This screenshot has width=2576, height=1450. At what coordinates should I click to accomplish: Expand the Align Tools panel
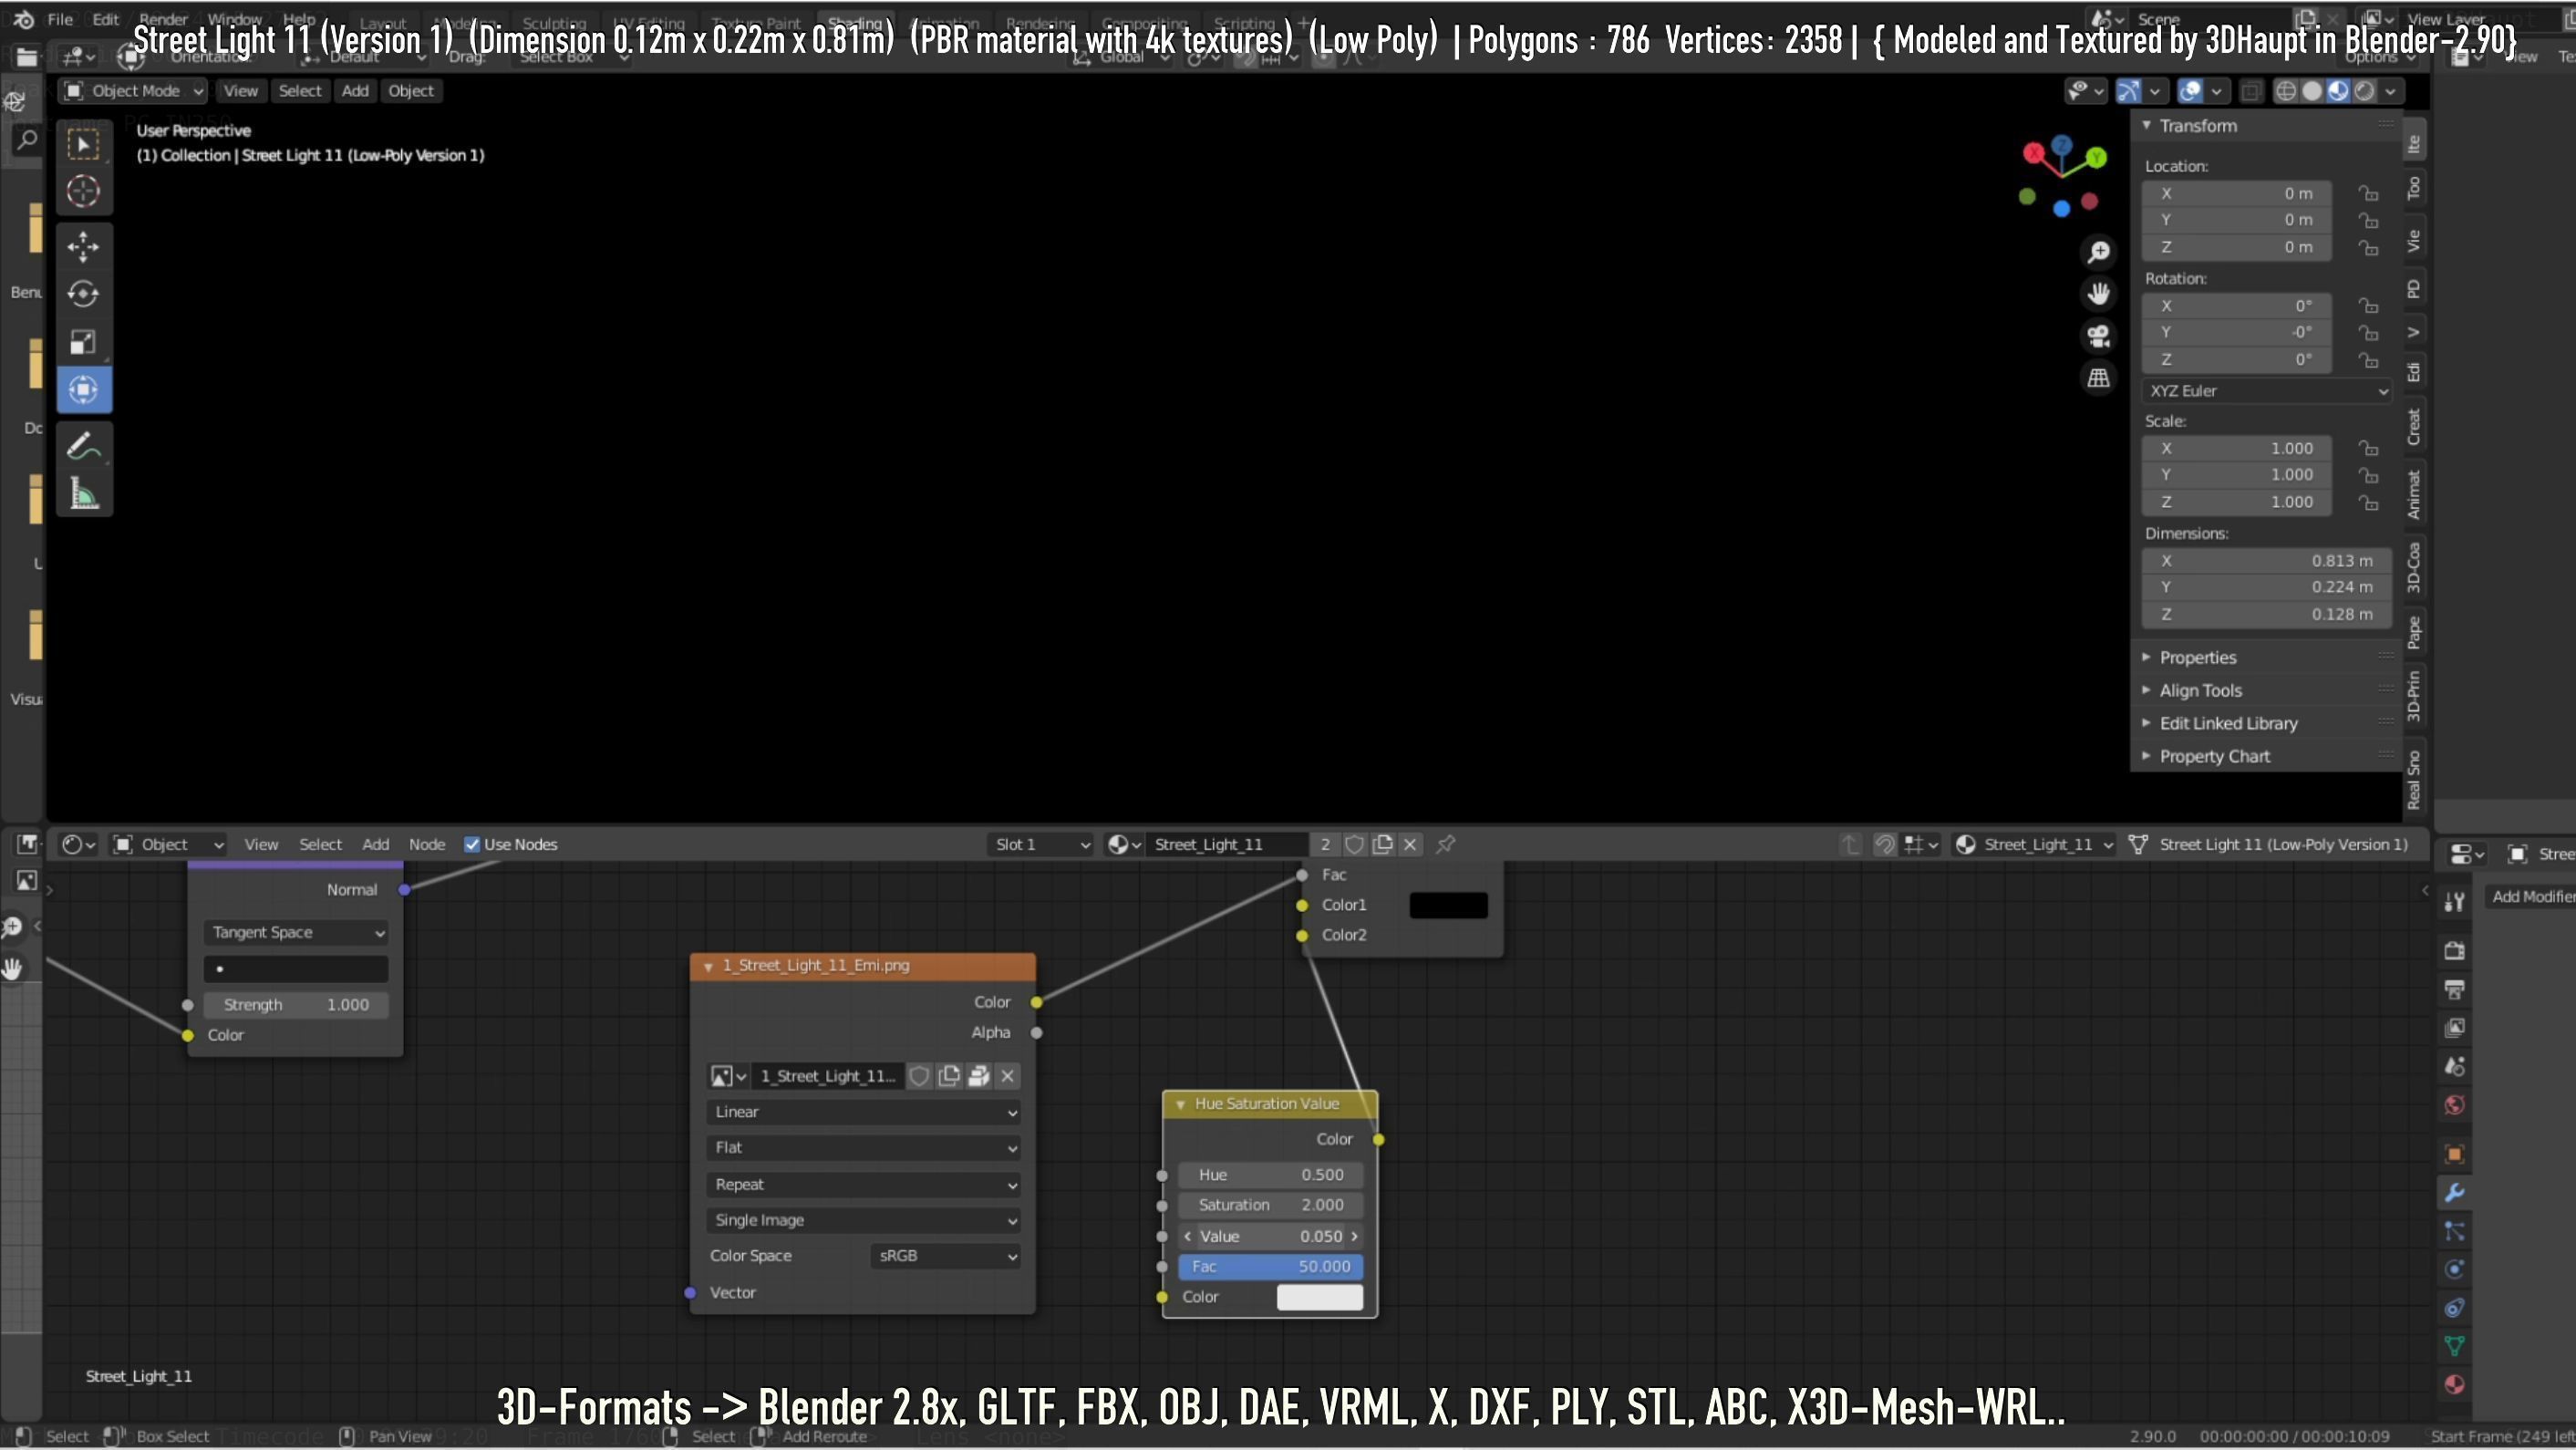pos(2199,690)
